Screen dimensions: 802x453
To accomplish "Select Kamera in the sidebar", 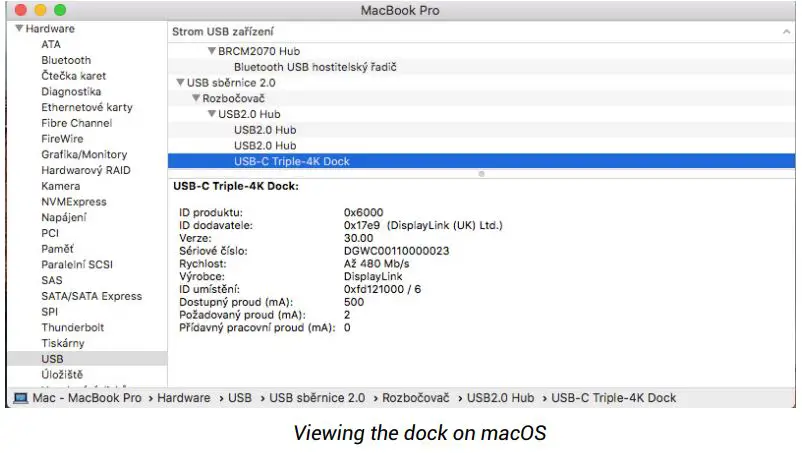I will [60, 186].
